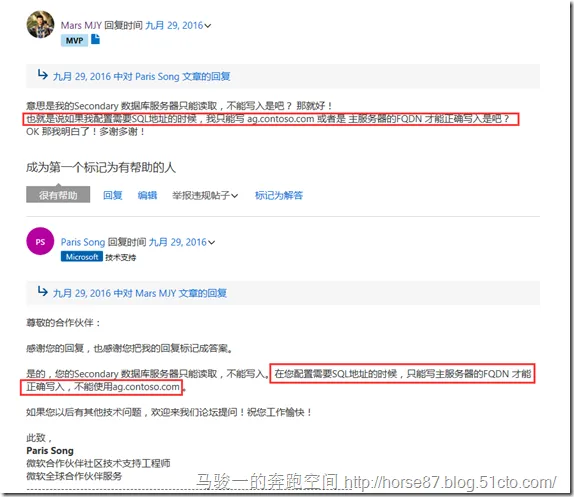Click reply arrow icon before Paris Song reference

click(42, 75)
